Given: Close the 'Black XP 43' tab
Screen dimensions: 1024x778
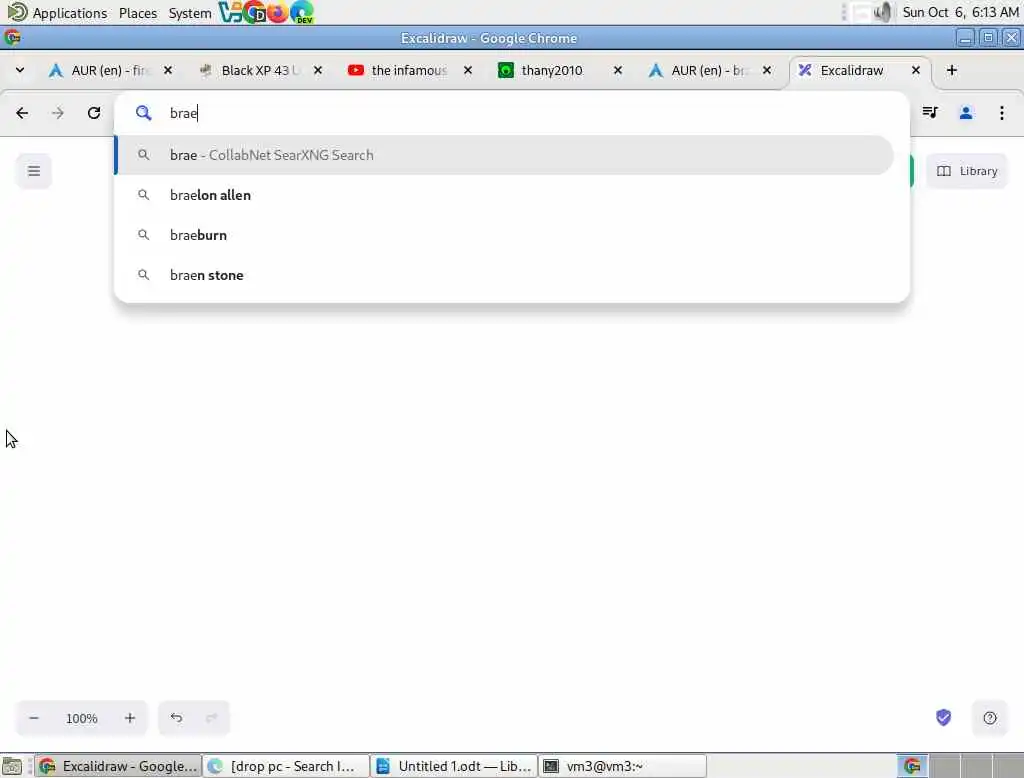Looking at the screenshot, I should [x=317, y=70].
